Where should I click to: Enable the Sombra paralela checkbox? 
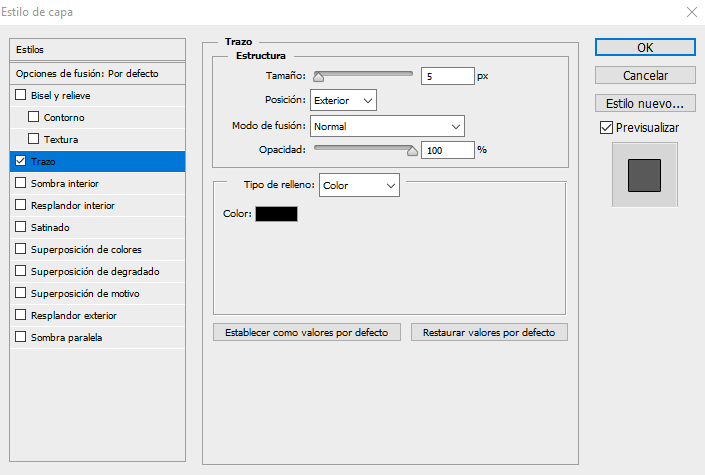point(21,337)
